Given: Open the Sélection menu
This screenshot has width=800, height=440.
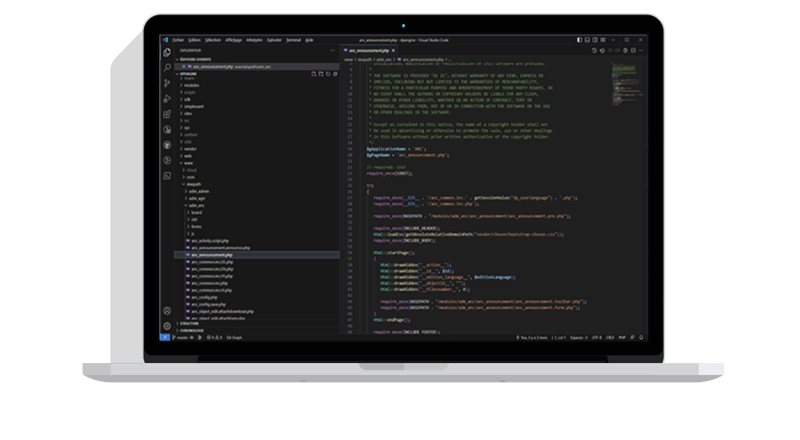Looking at the screenshot, I should (213, 40).
